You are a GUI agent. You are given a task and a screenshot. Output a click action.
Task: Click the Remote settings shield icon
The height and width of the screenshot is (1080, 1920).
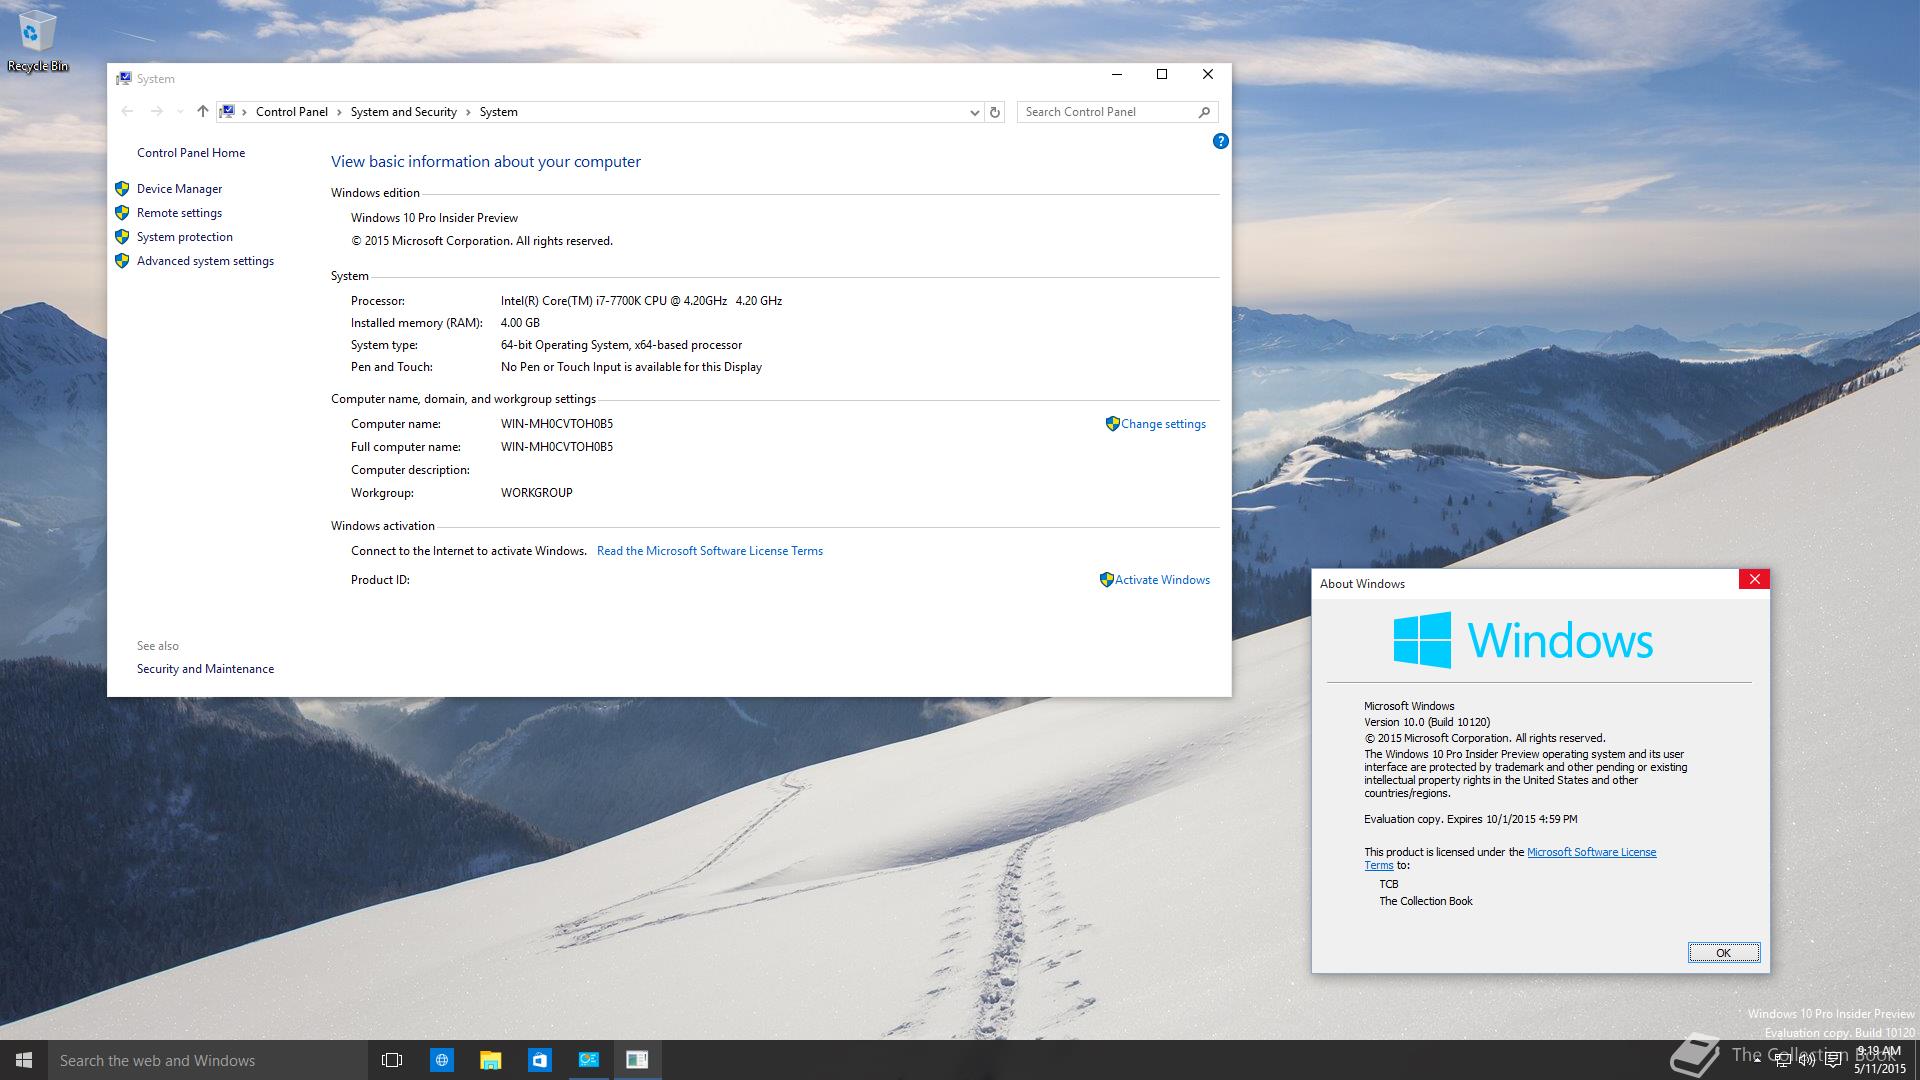tap(122, 213)
